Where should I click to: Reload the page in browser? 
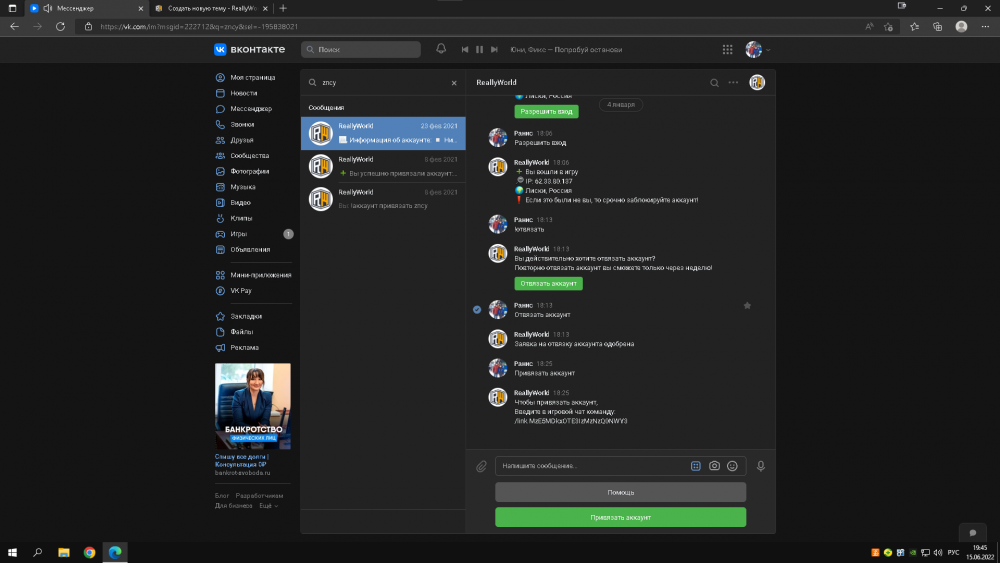[x=60, y=27]
